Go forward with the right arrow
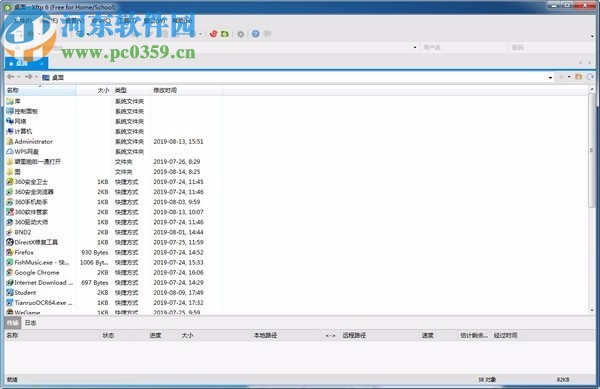 (28, 77)
